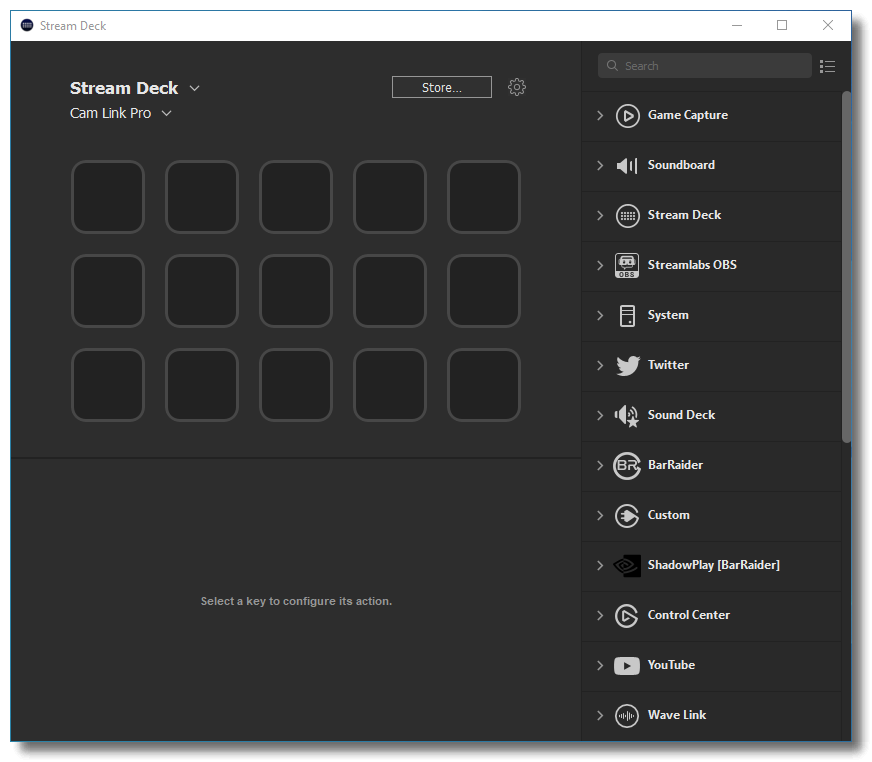Click the "Wave Link" label
Image resolution: width=872 pixels, height=762 pixels.
(x=677, y=715)
